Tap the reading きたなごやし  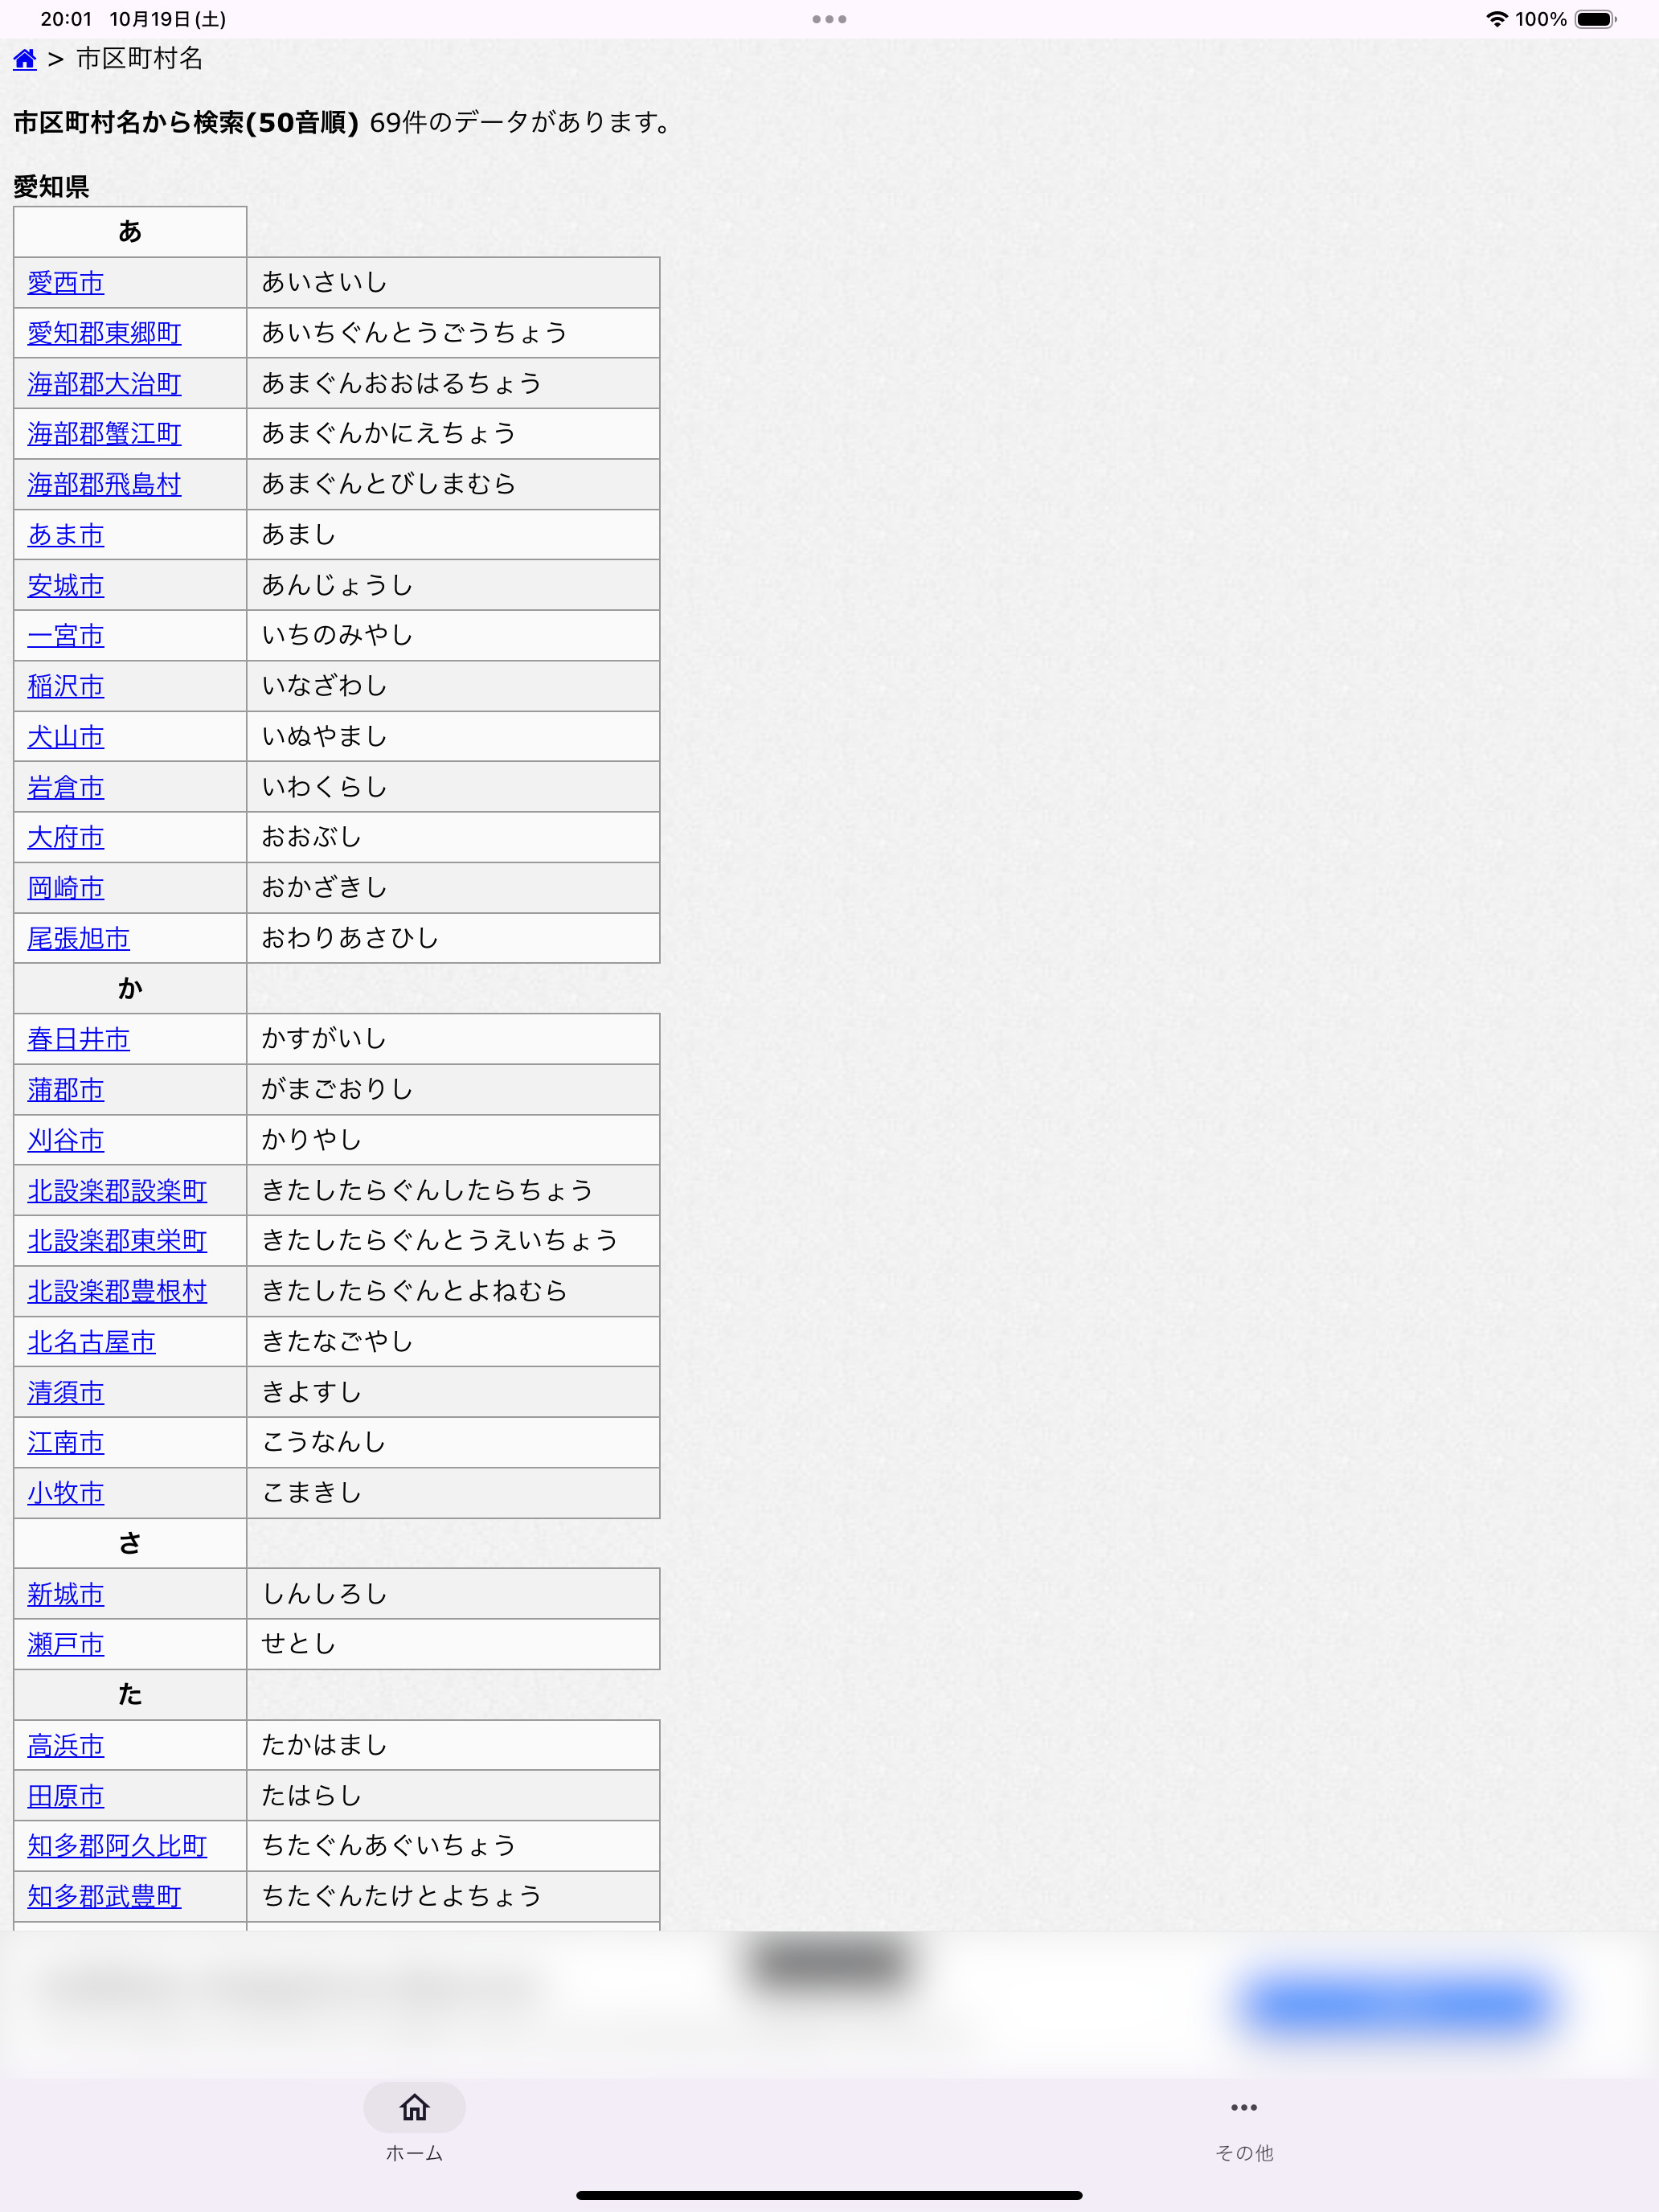(x=337, y=1342)
